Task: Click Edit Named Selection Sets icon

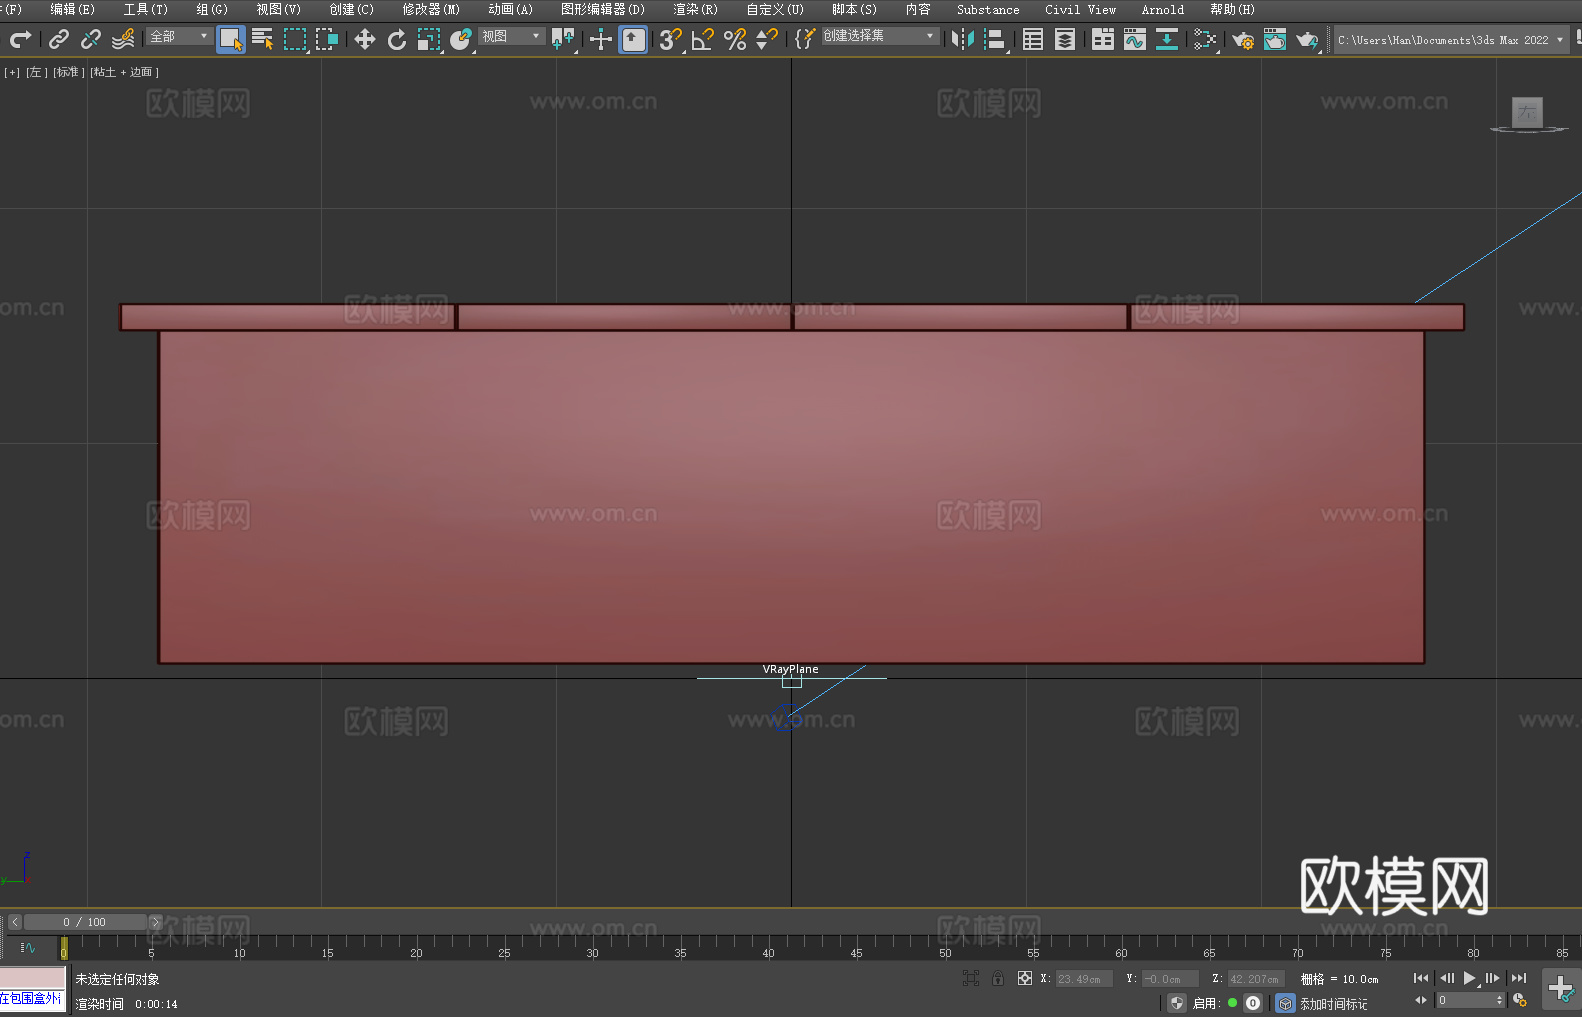Action: (805, 39)
